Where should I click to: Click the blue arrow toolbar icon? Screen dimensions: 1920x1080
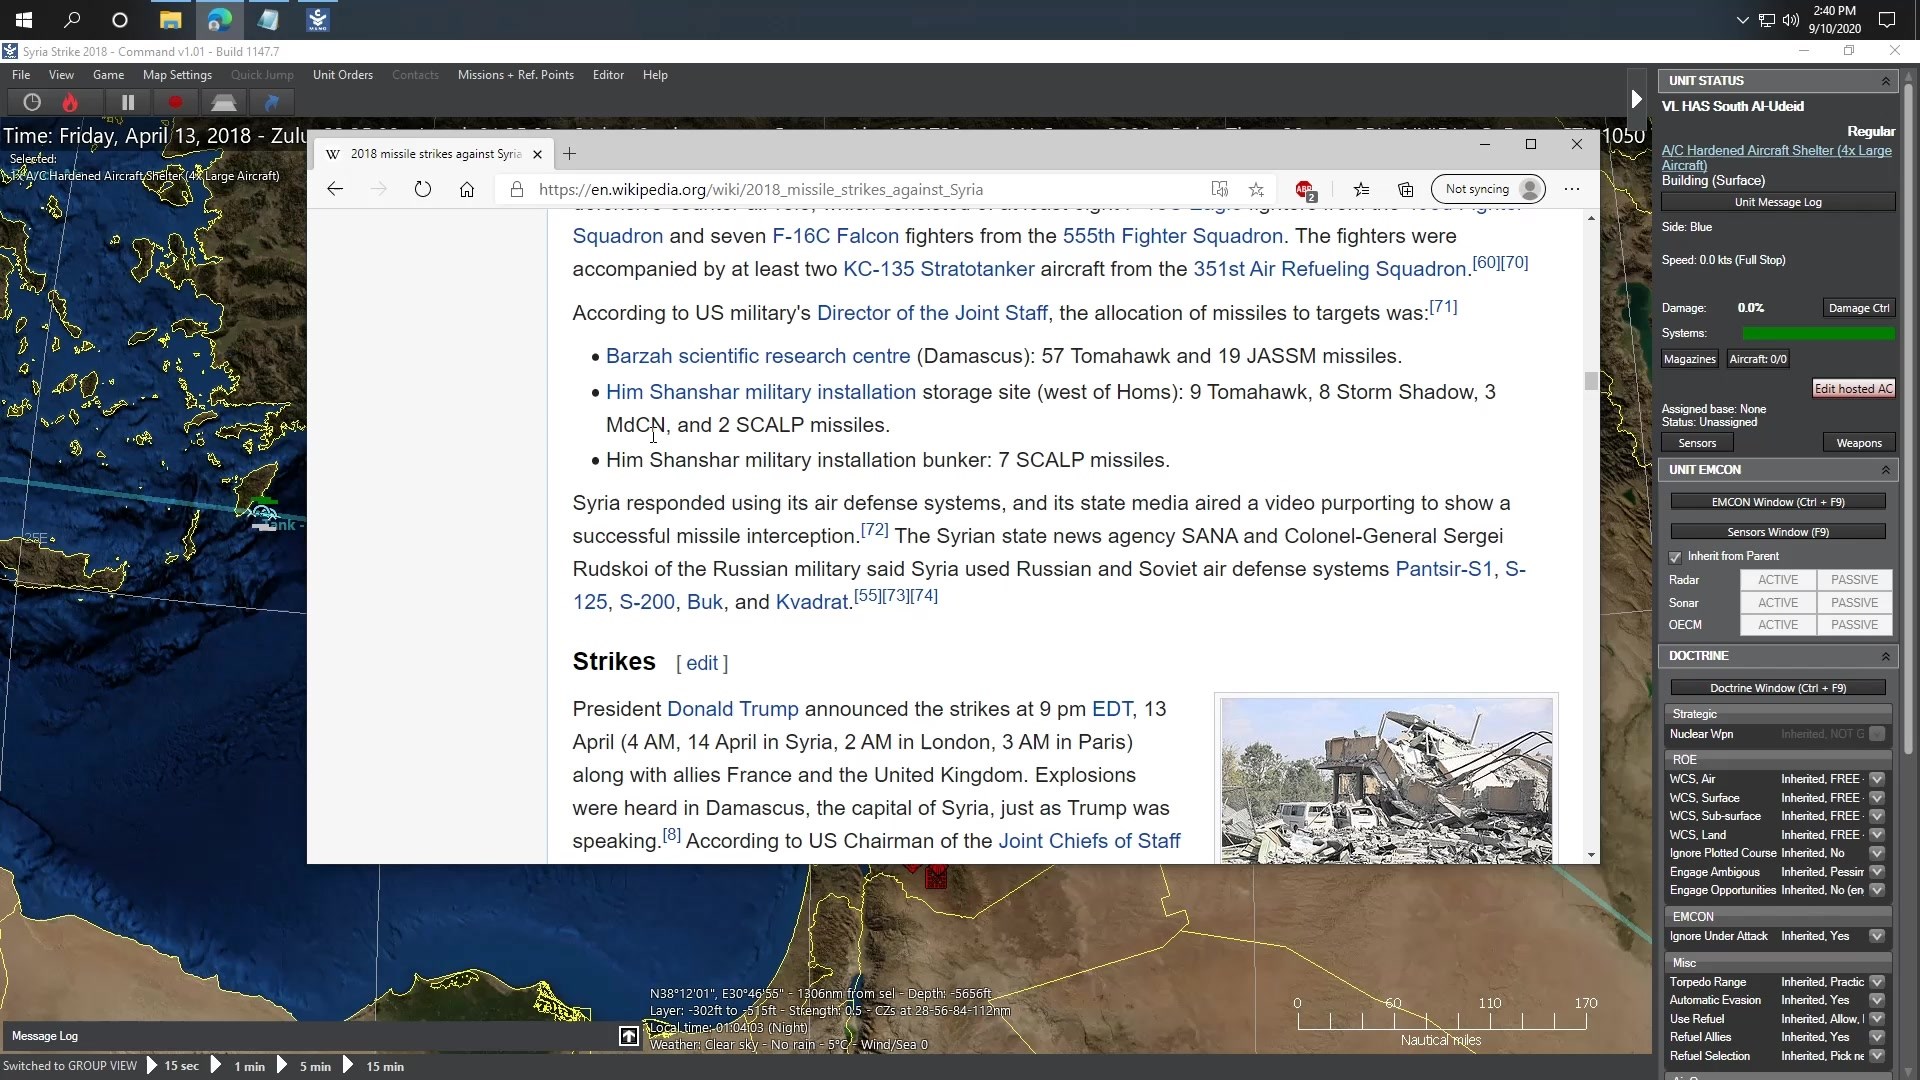click(271, 102)
